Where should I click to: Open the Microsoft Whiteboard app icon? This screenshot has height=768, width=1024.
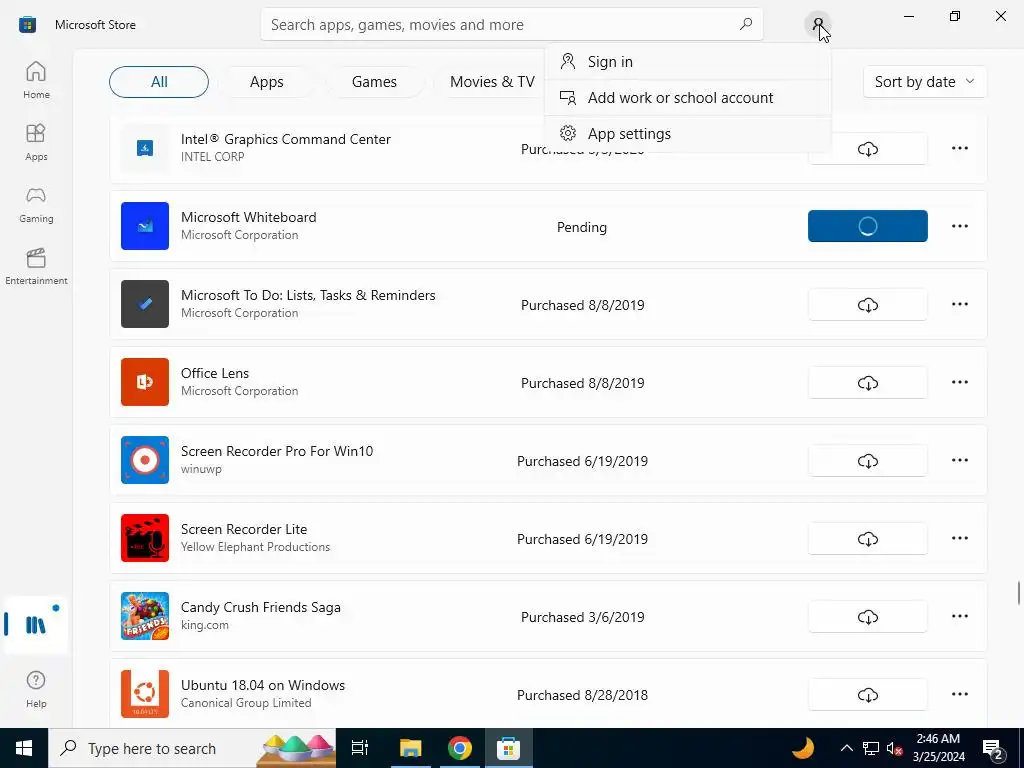point(145,226)
